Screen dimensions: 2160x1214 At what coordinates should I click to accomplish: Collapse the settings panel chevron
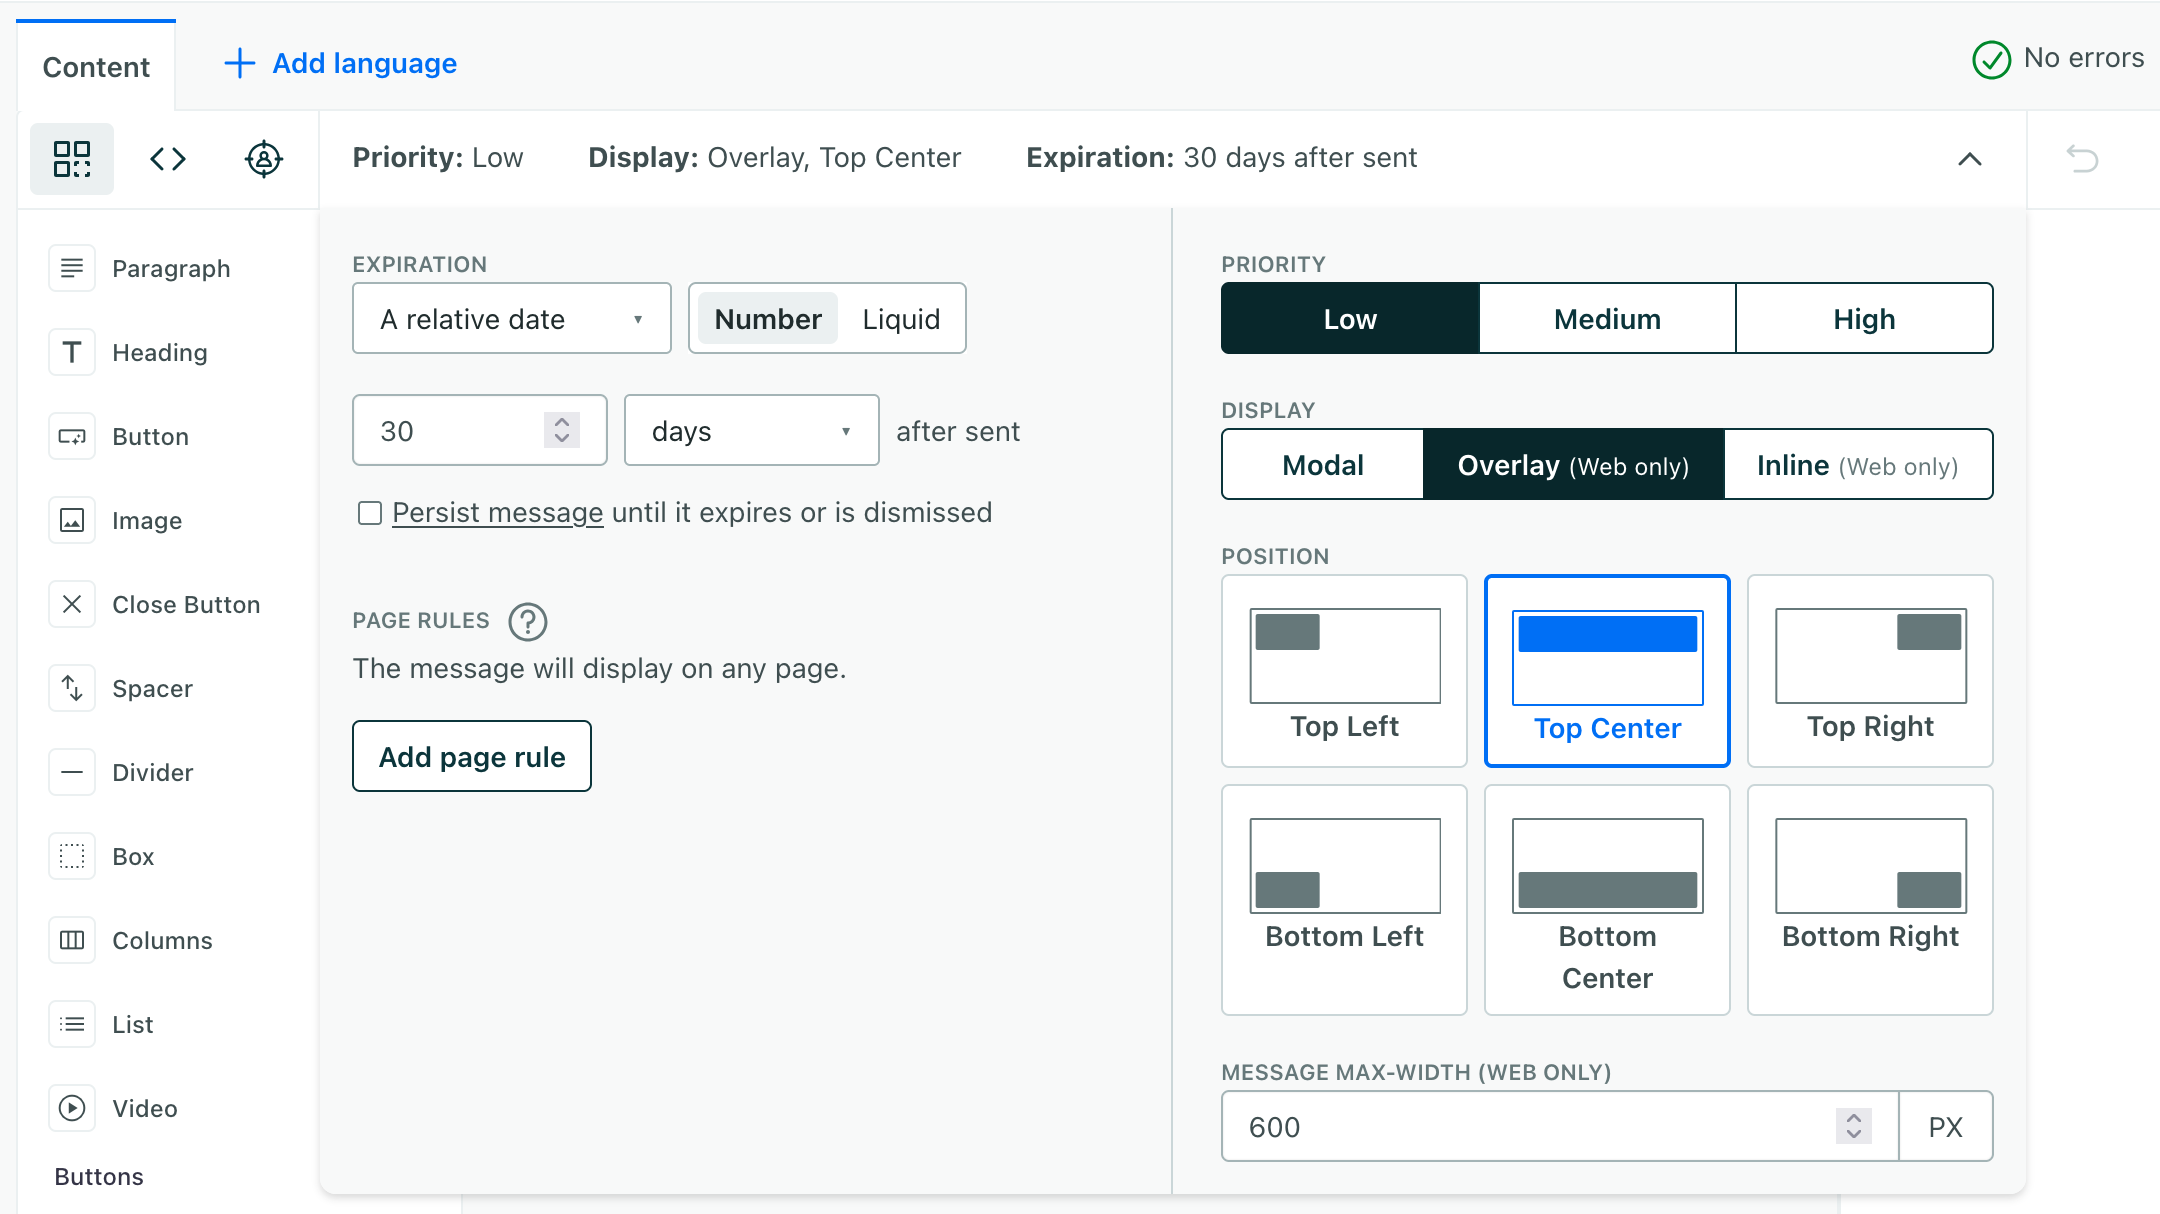pos(1969,159)
